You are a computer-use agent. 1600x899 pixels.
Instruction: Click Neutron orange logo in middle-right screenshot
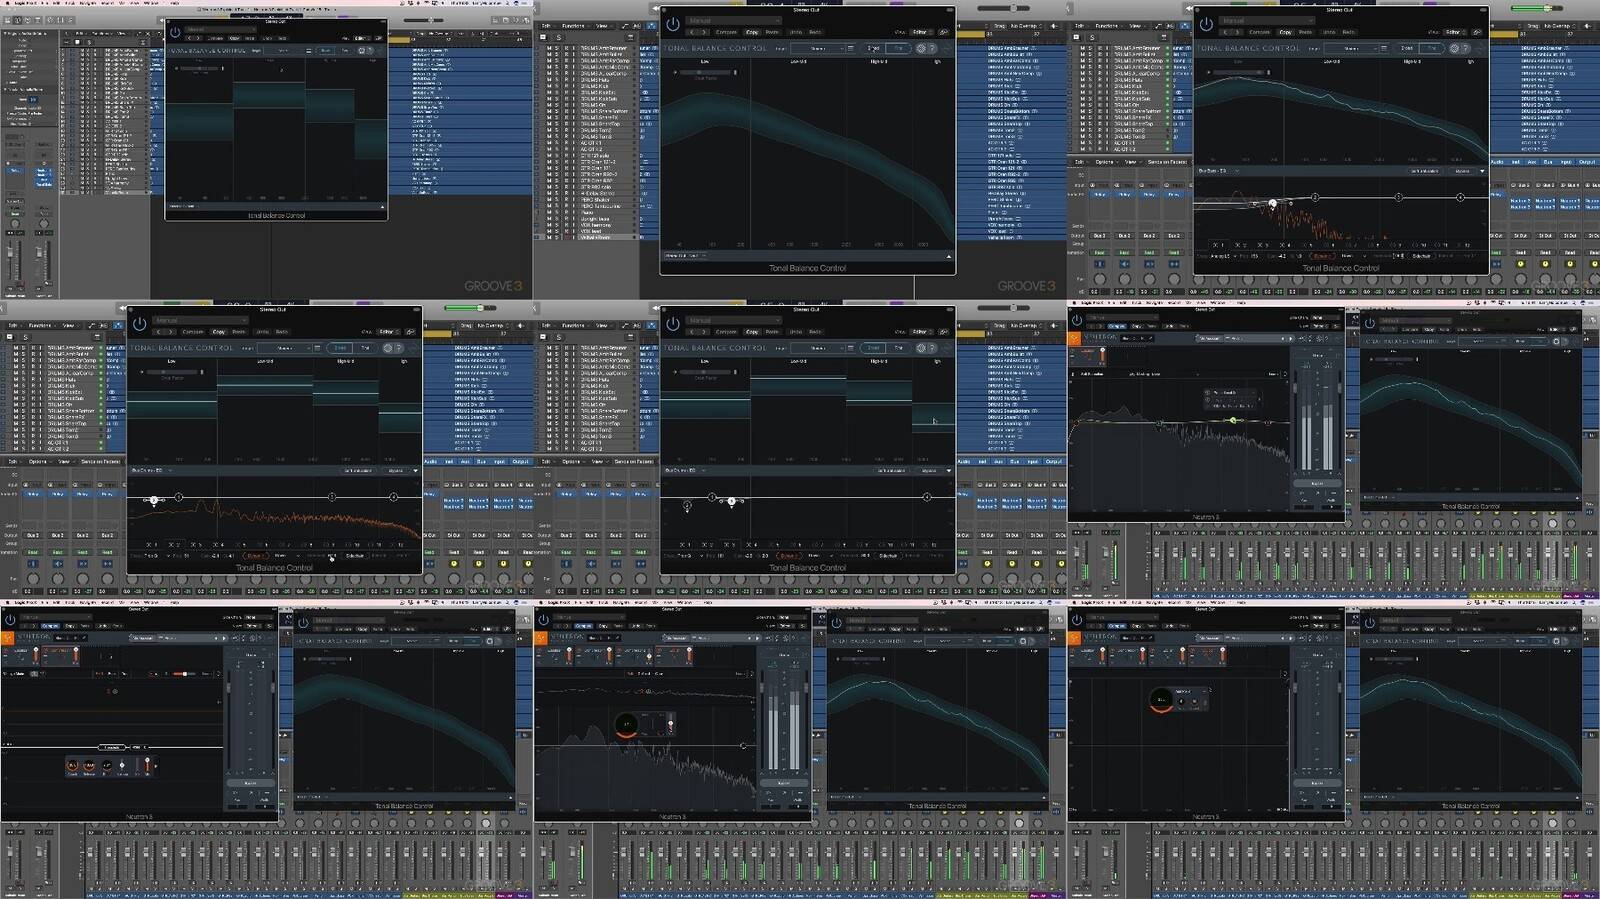coord(1075,338)
